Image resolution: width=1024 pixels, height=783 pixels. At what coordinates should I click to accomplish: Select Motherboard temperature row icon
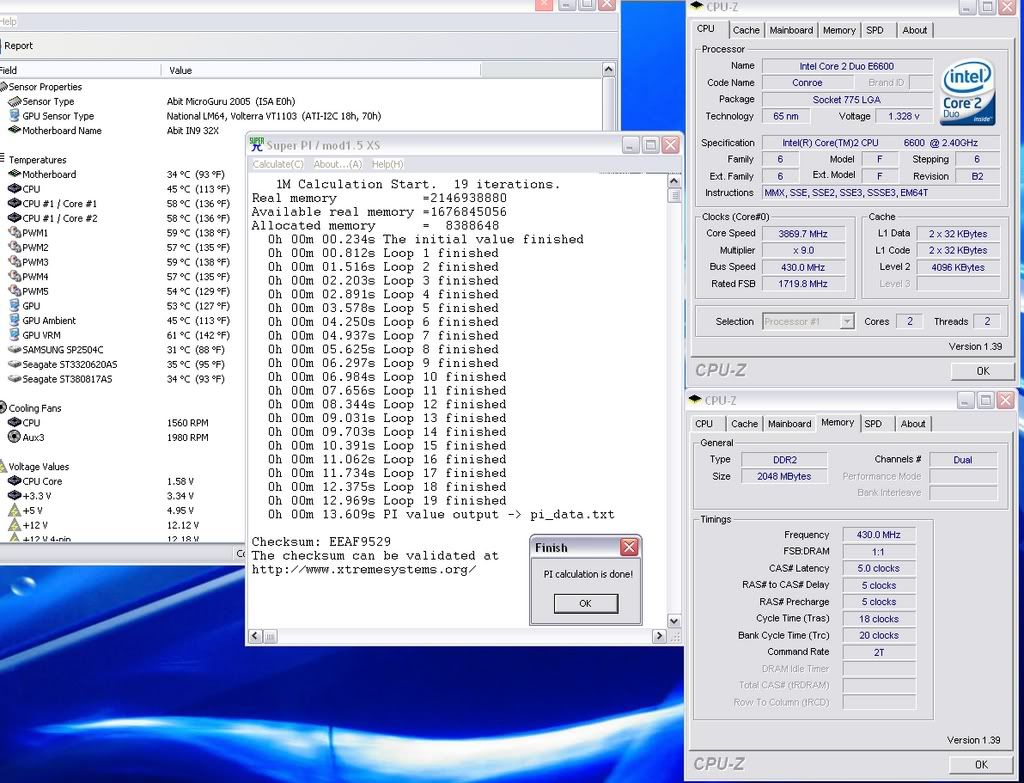(x=14, y=174)
